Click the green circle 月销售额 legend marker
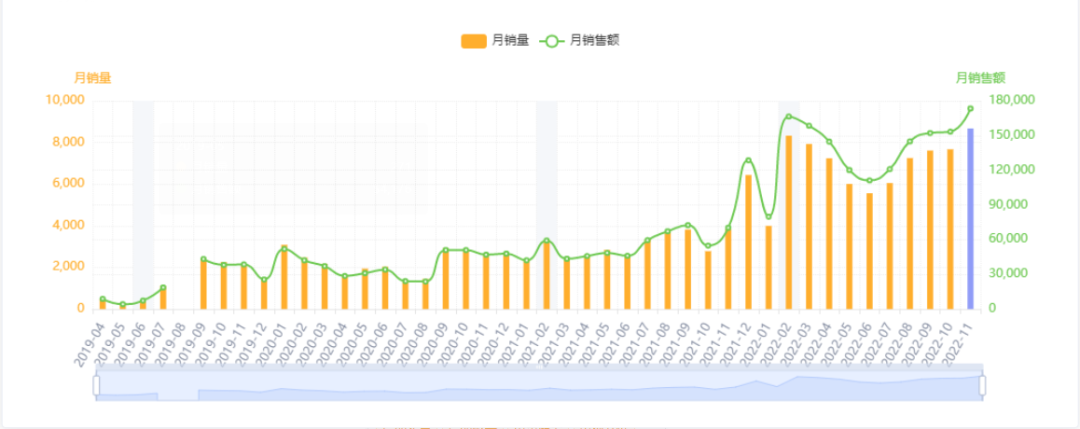The width and height of the screenshot is (1080, 429). (x=552, y=41)
